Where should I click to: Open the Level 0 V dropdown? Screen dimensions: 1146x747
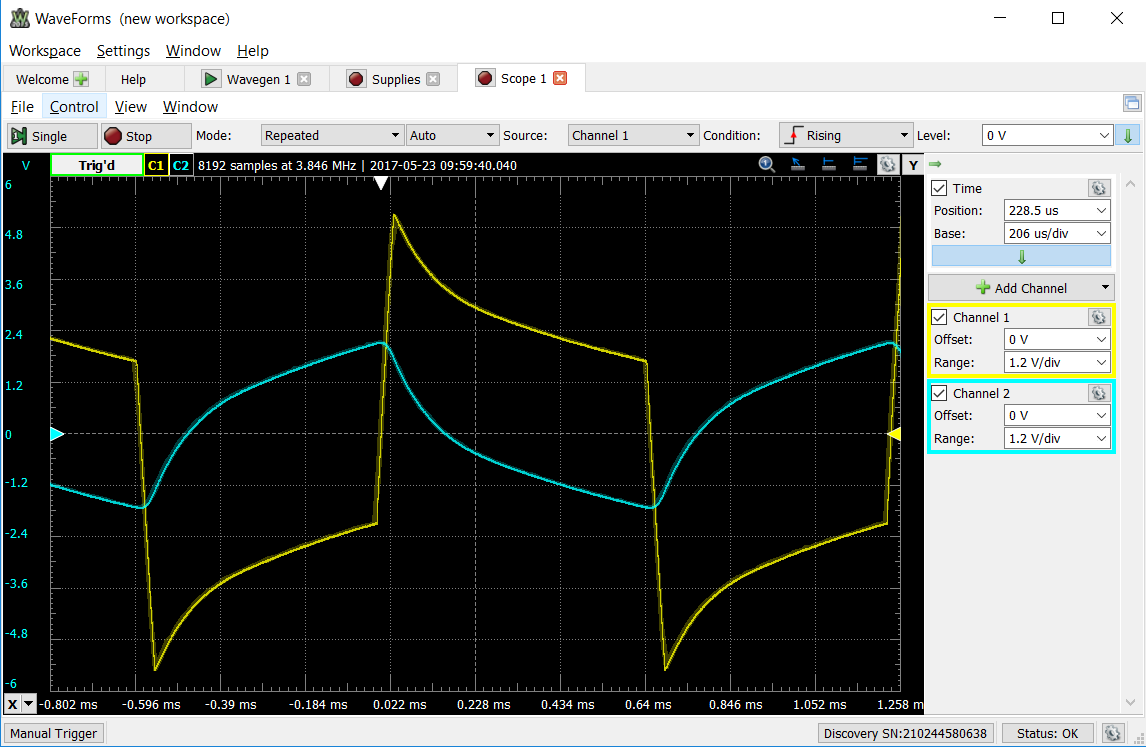pyautogui.click(x=1047, y=135)
